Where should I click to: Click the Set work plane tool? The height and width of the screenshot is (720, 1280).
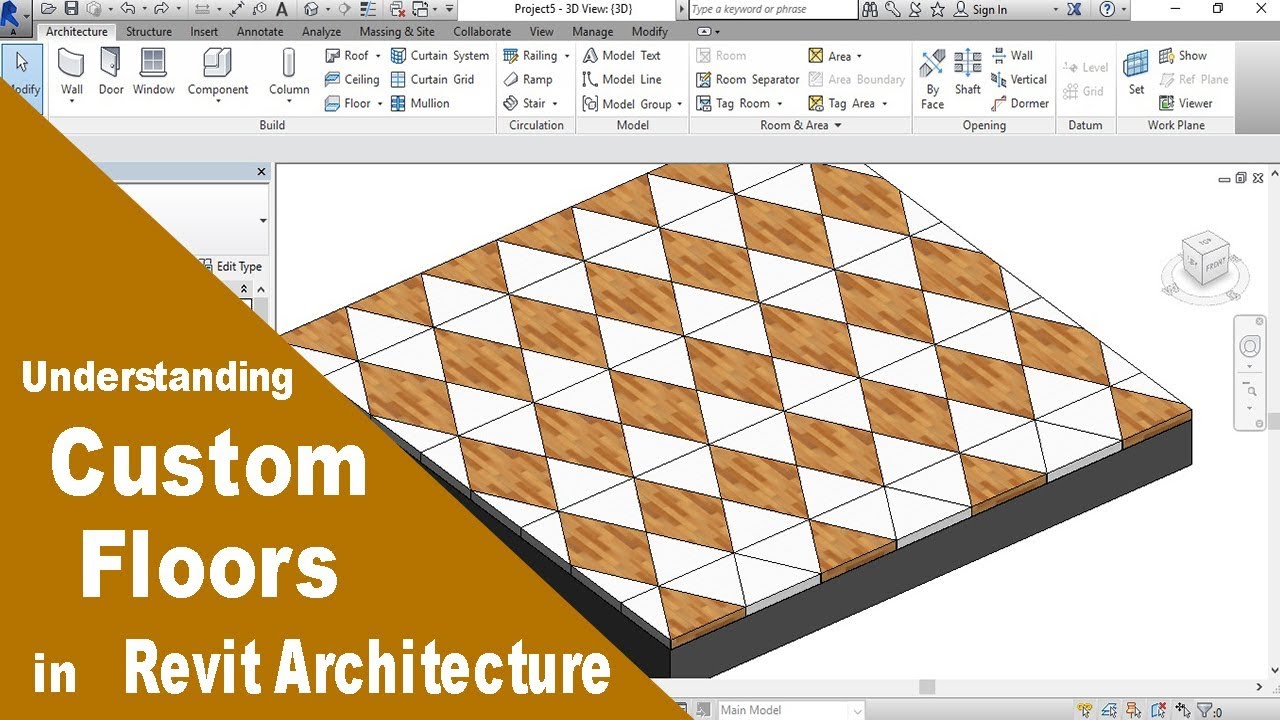tap(1136, 73)
